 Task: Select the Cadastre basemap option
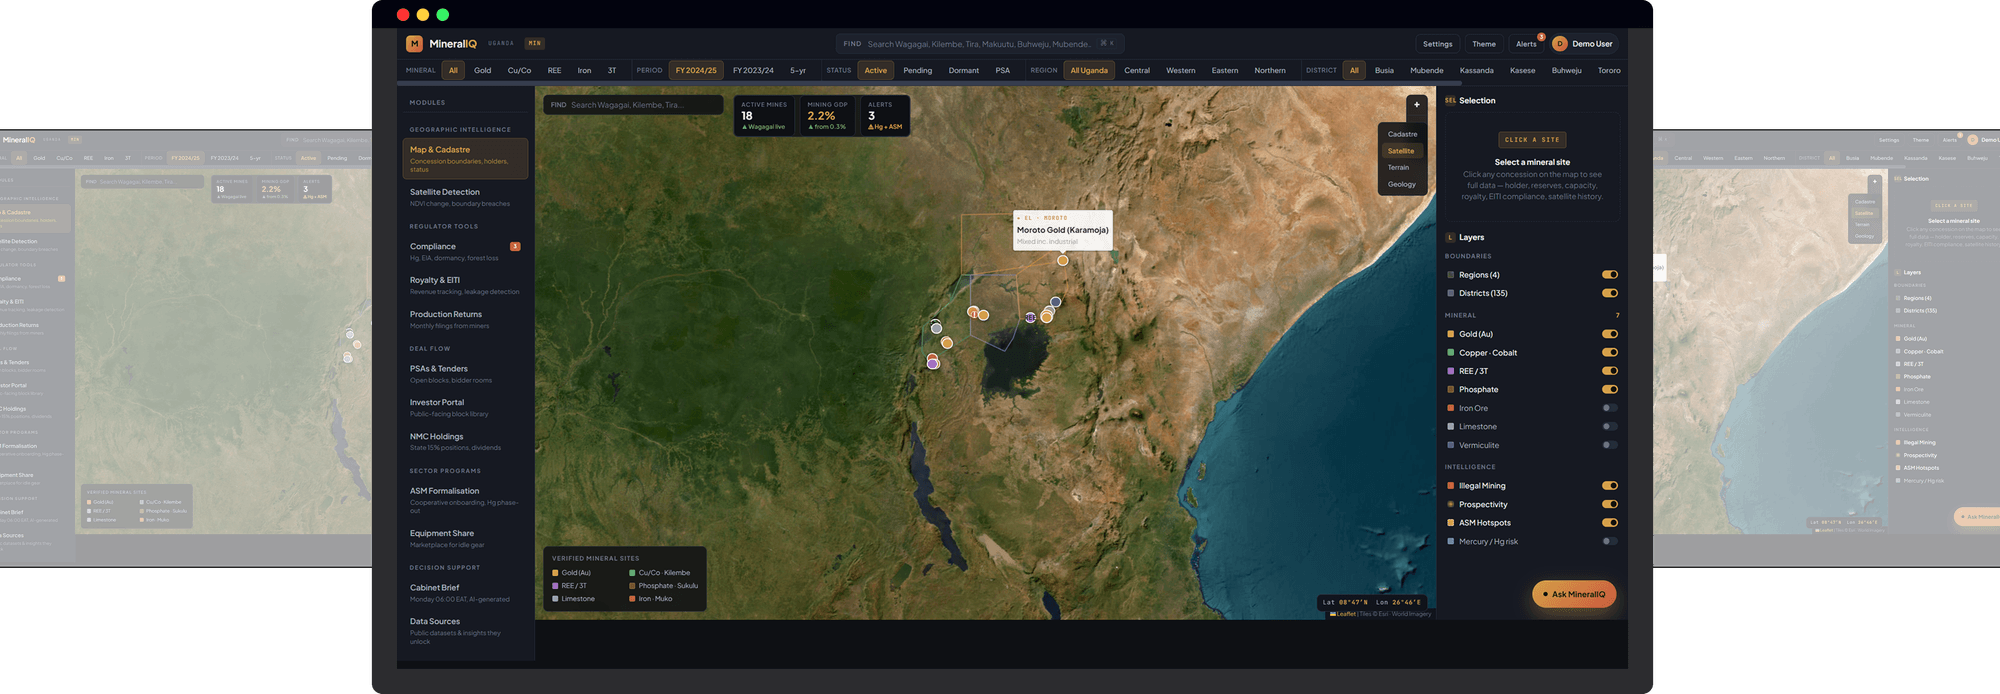pyautogui.click(x=1402, y=134)
